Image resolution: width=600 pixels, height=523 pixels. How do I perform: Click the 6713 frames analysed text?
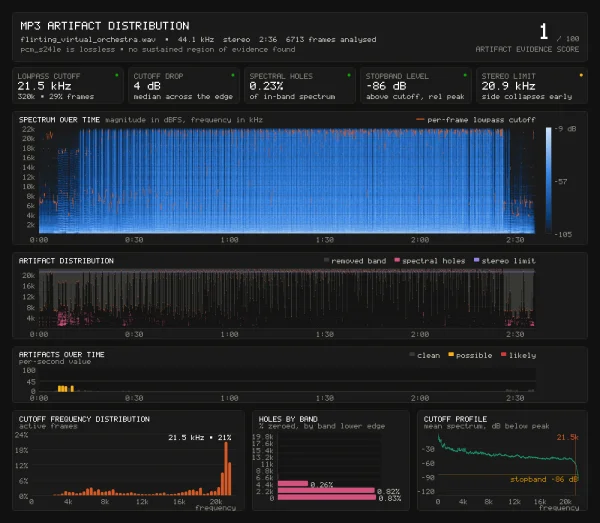coord(331,39)
